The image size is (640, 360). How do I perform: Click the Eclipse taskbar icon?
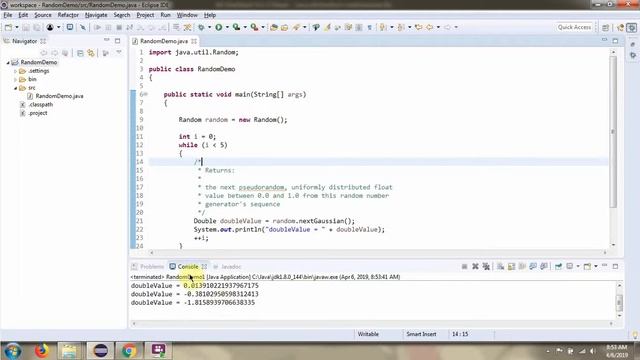[x=100, y=351]
